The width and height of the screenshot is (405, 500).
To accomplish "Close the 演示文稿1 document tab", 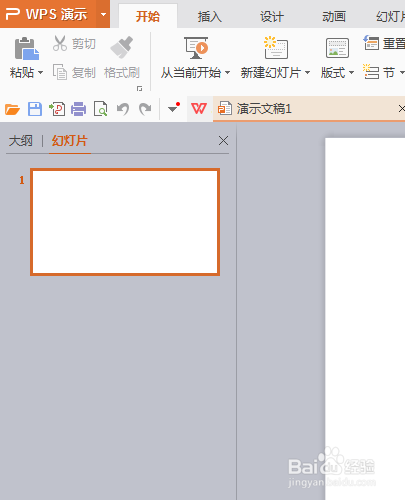I will [x=402, y=108].
